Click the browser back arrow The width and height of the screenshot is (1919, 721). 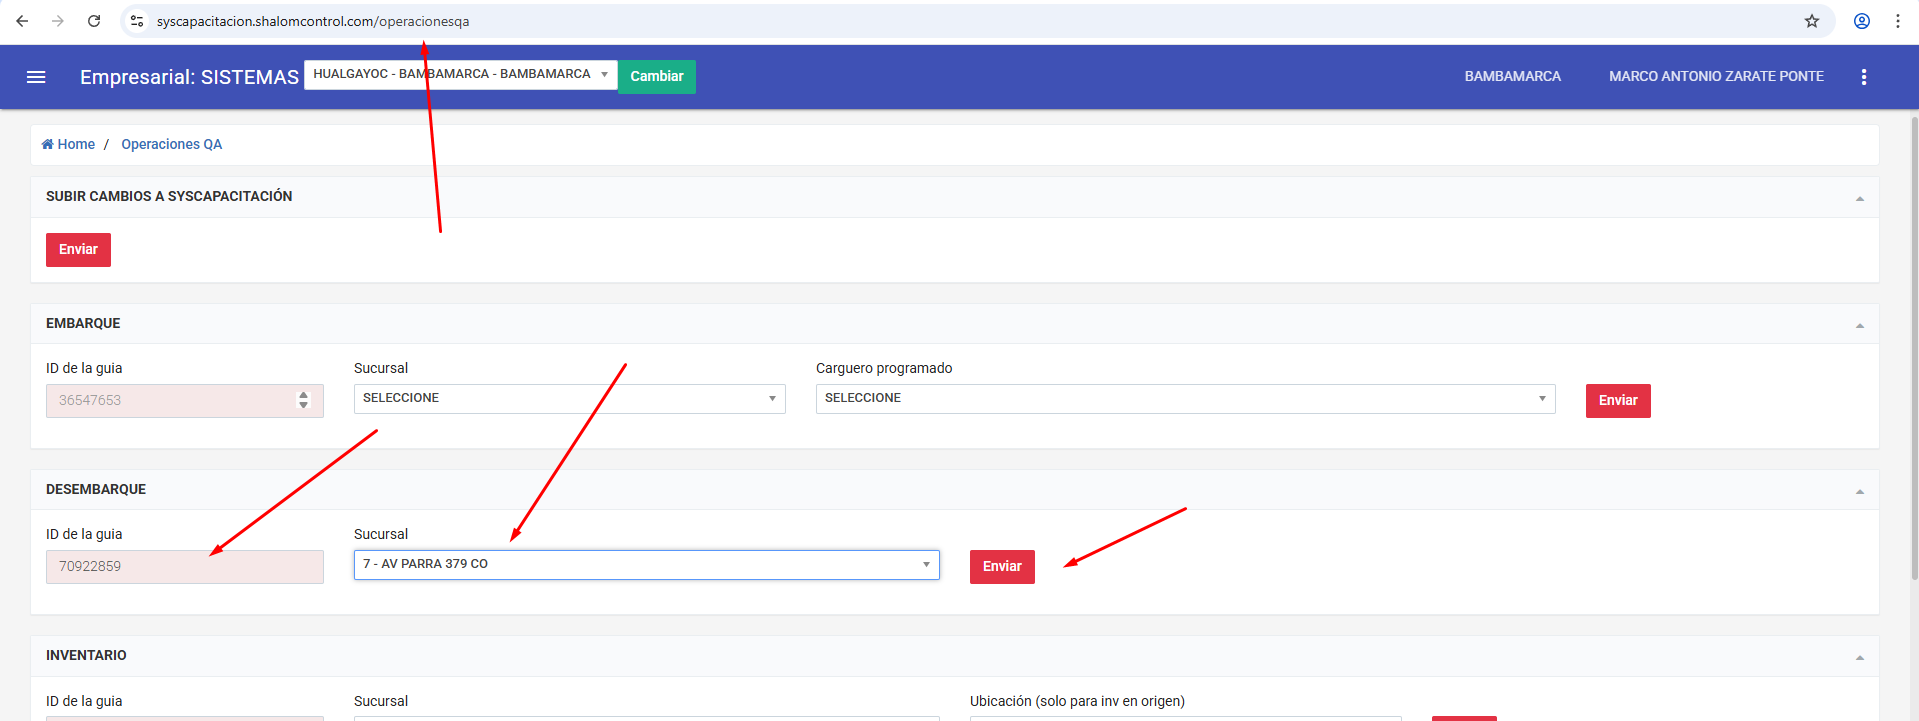(x=22, y=21)
